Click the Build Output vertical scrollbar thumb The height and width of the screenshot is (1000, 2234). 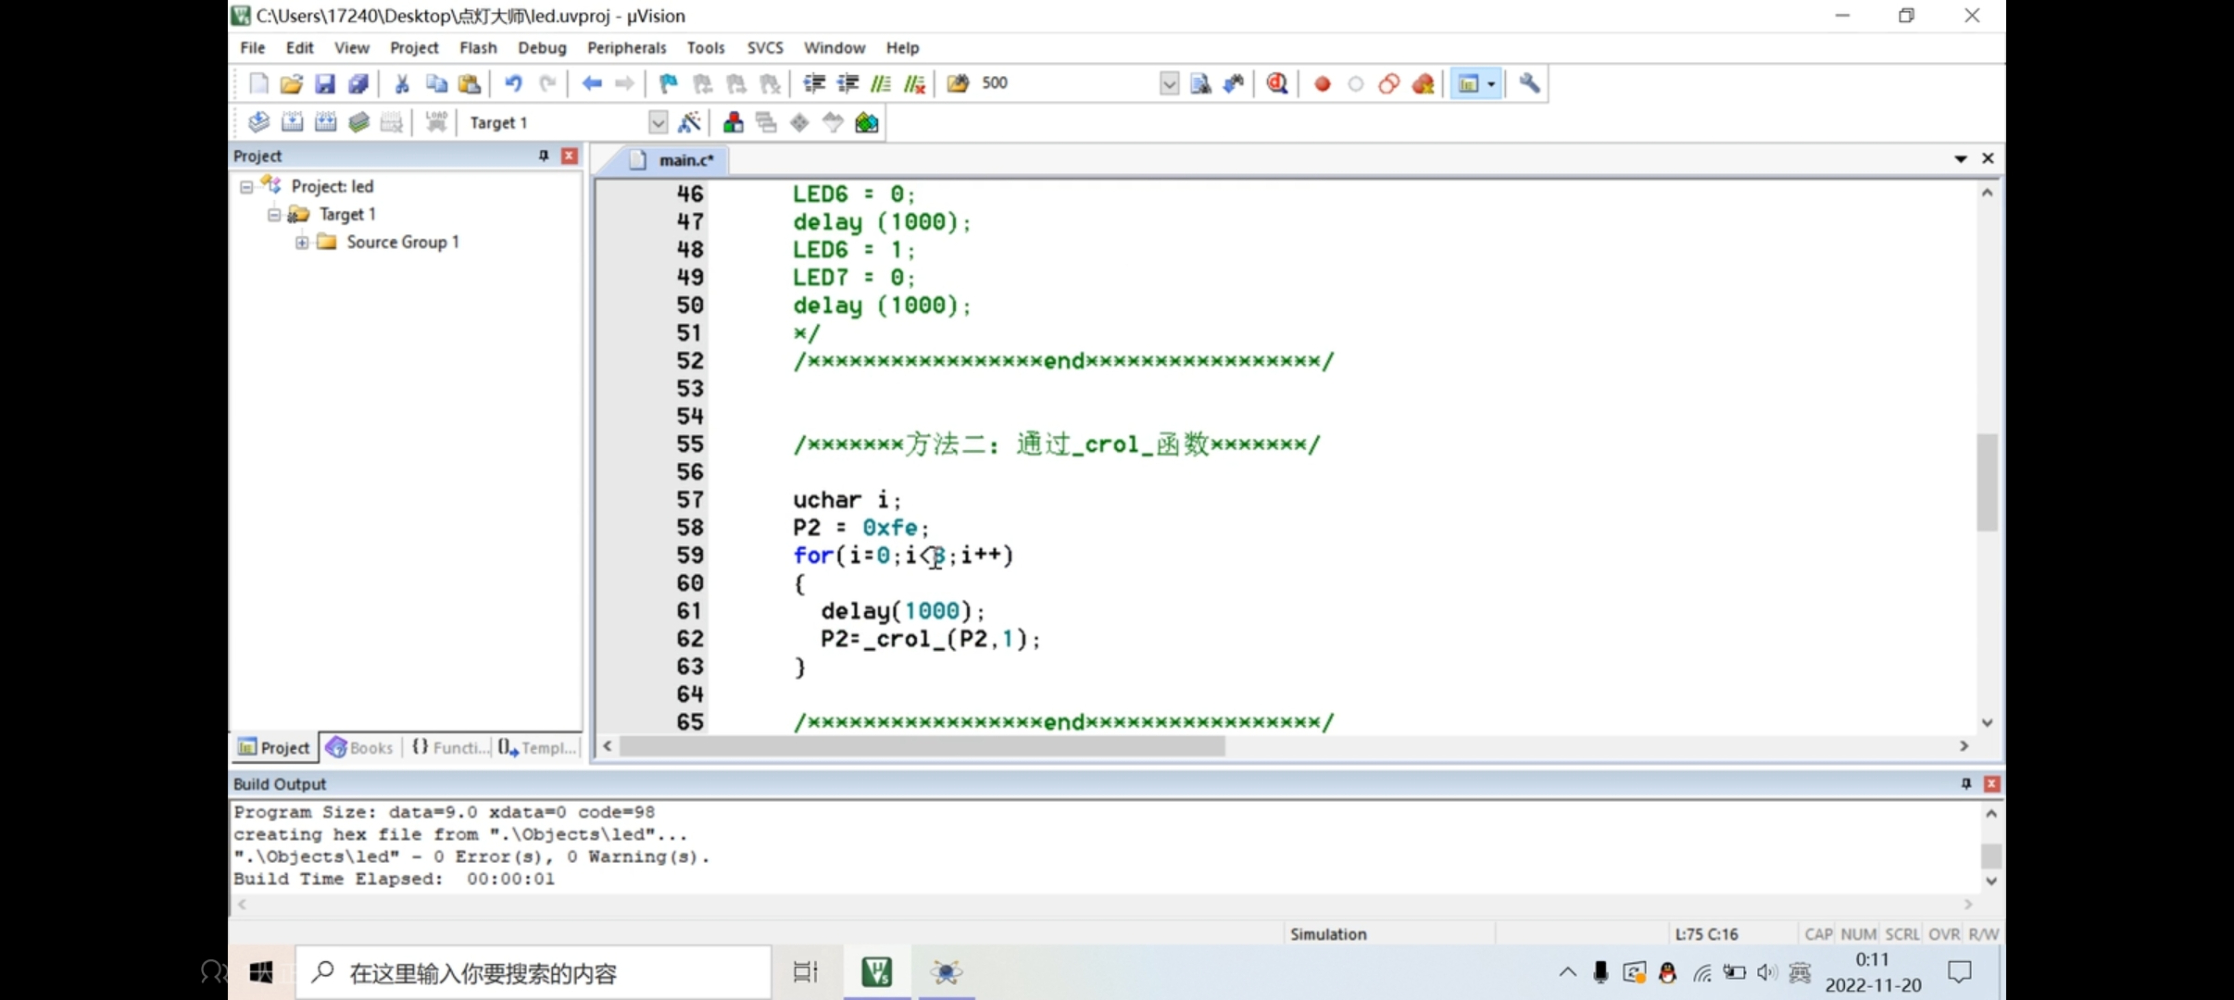(x=1990, y=856)
